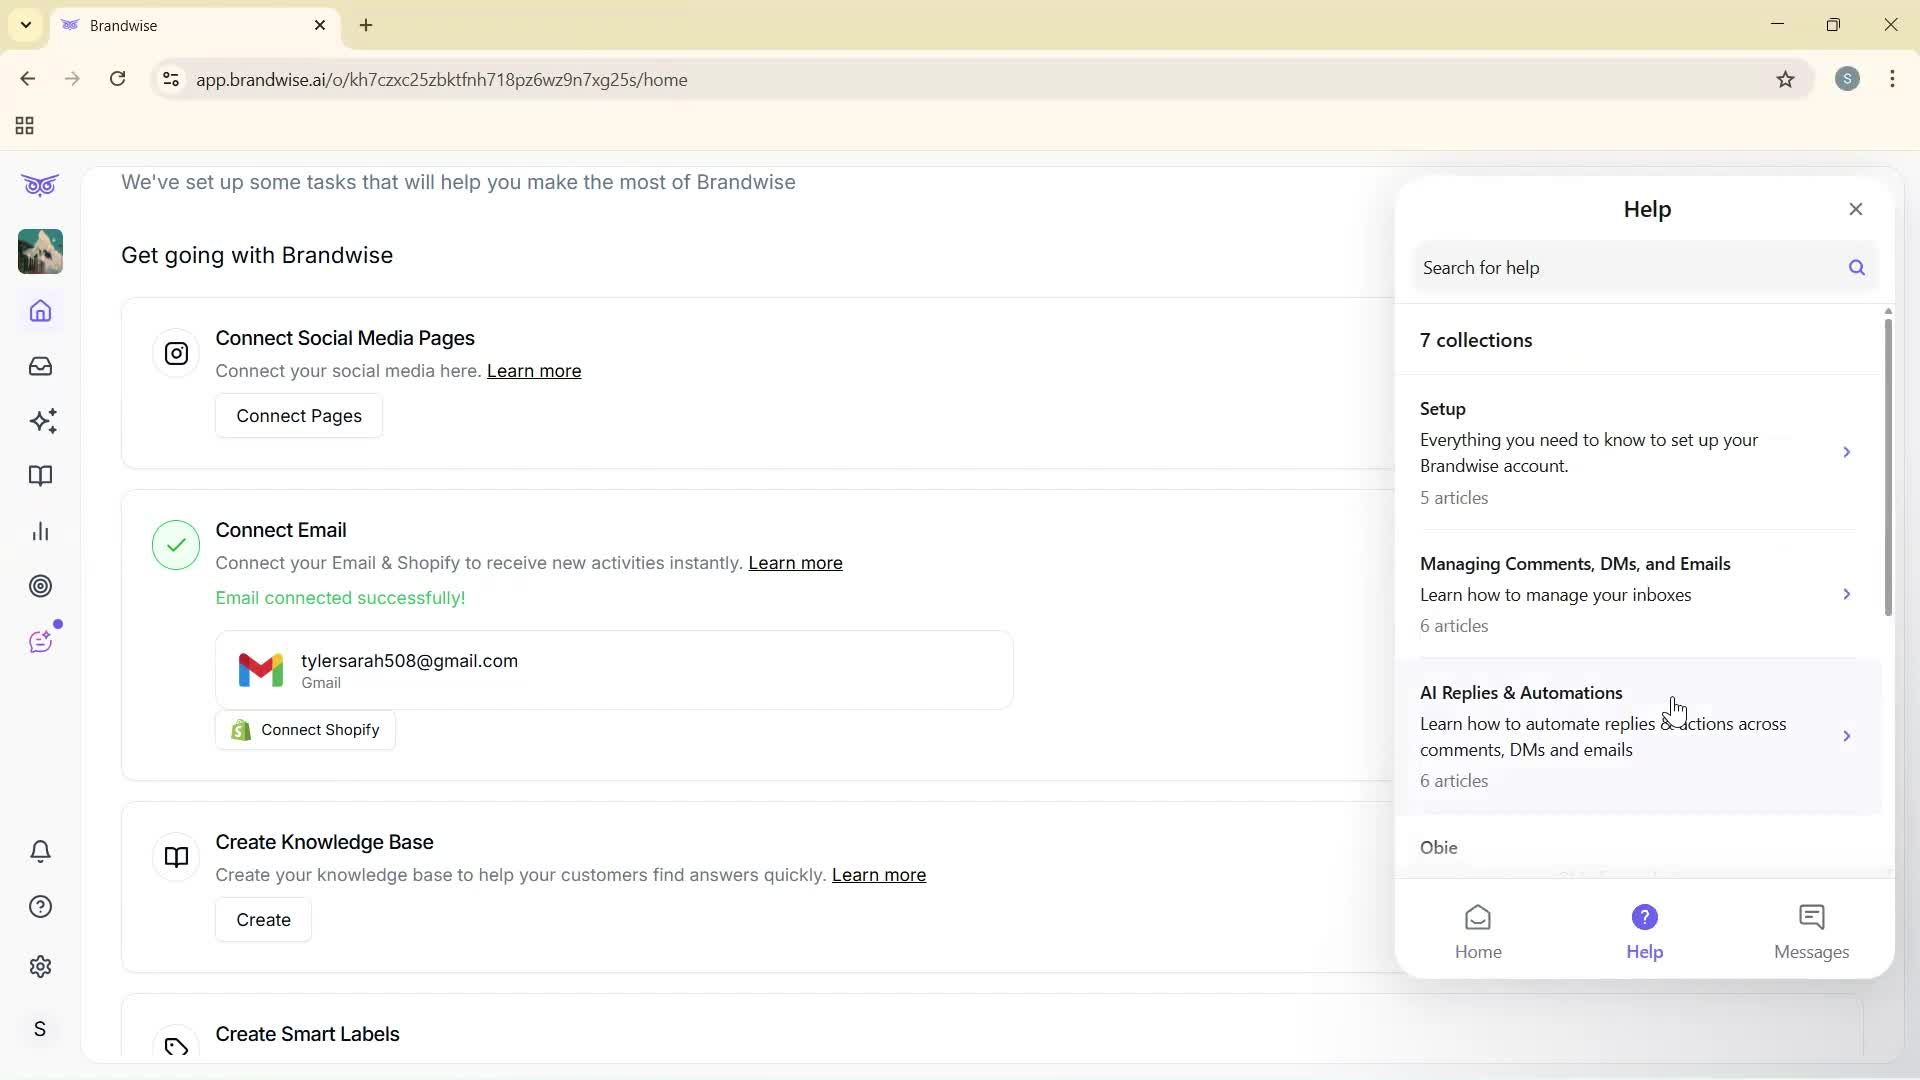Open the AI sparkles icon in the sidebar
The image size is (1920, 1080).
(x=40, y=421)
